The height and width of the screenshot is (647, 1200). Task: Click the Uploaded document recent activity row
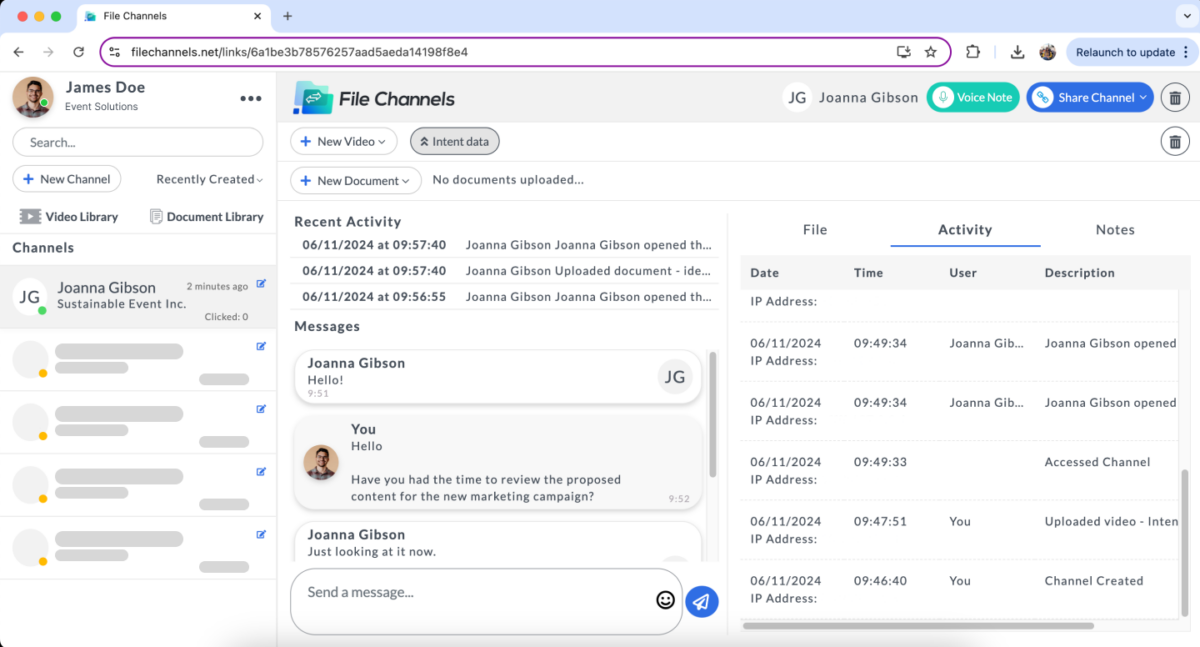click(x=506, y=271)
